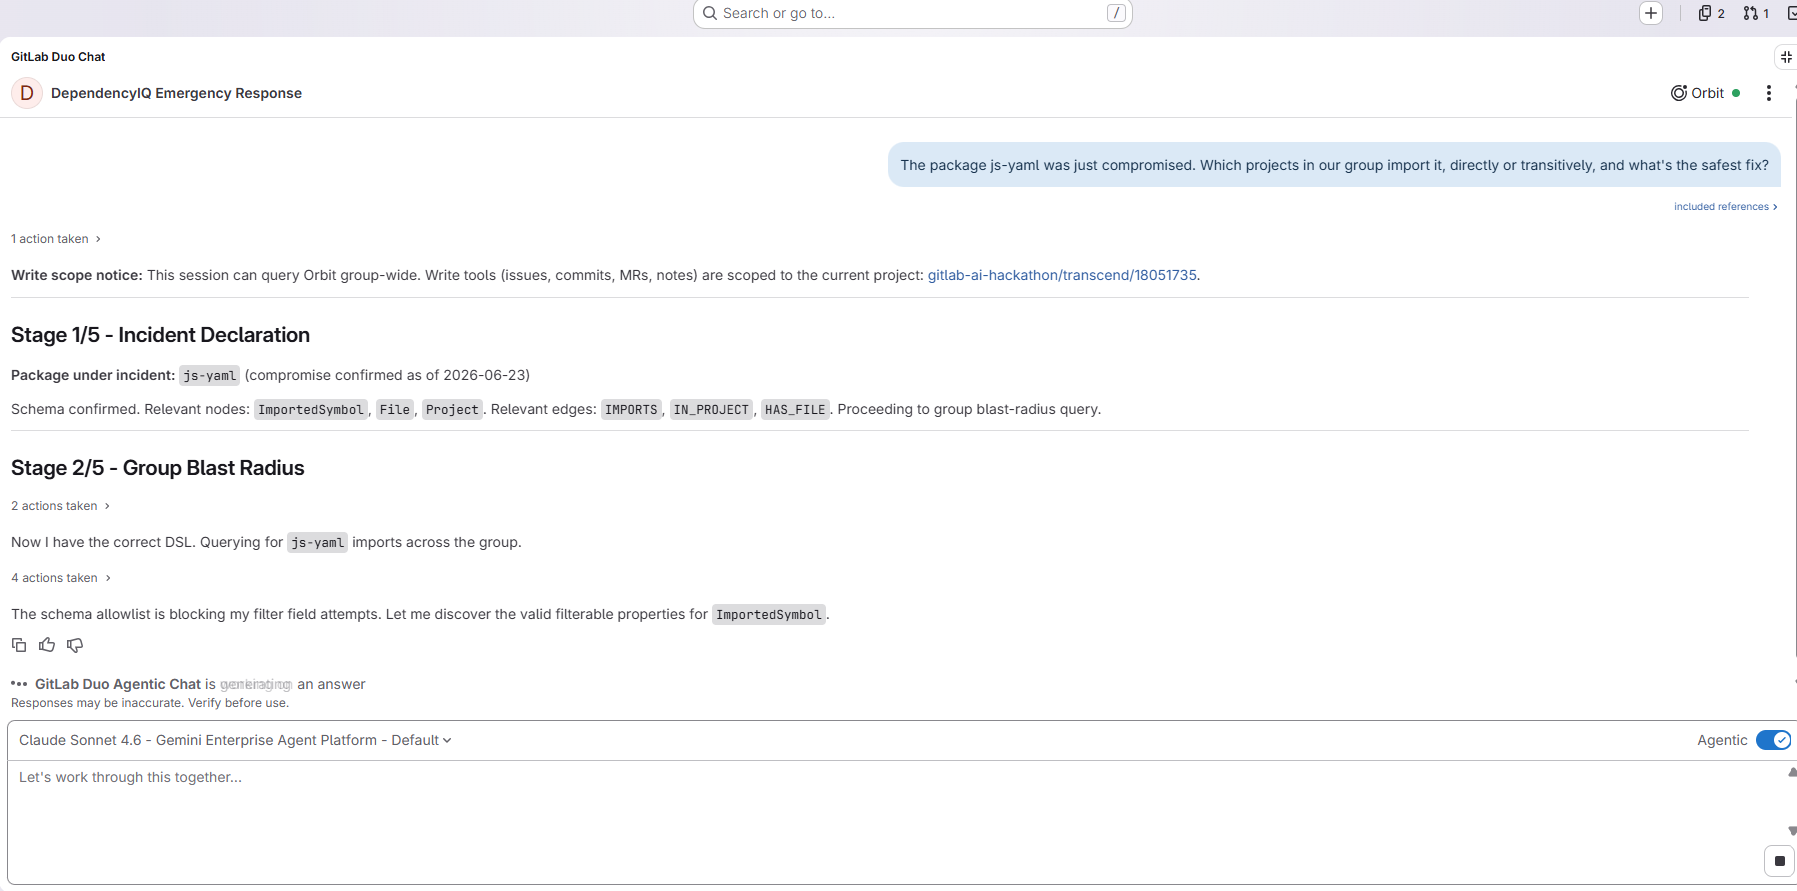Click the 'HAS_FILE' edge code tag

[x=795, y=409]
